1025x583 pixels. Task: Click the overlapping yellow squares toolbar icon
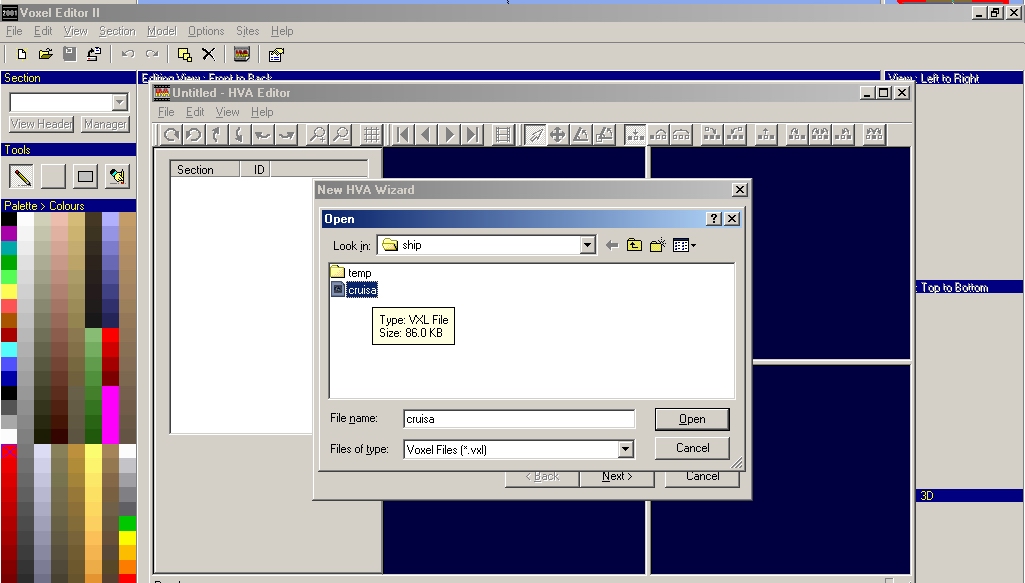coord(184,55)
